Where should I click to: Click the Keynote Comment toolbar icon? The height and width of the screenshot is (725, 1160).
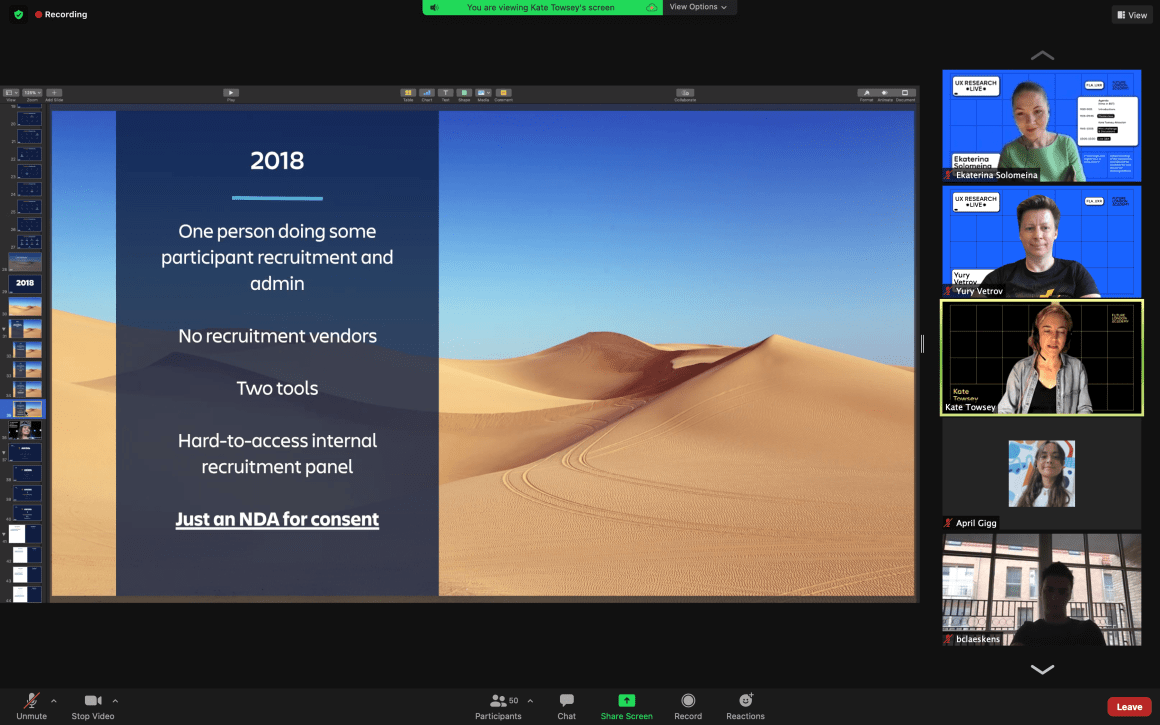click(x=503, y=94)
